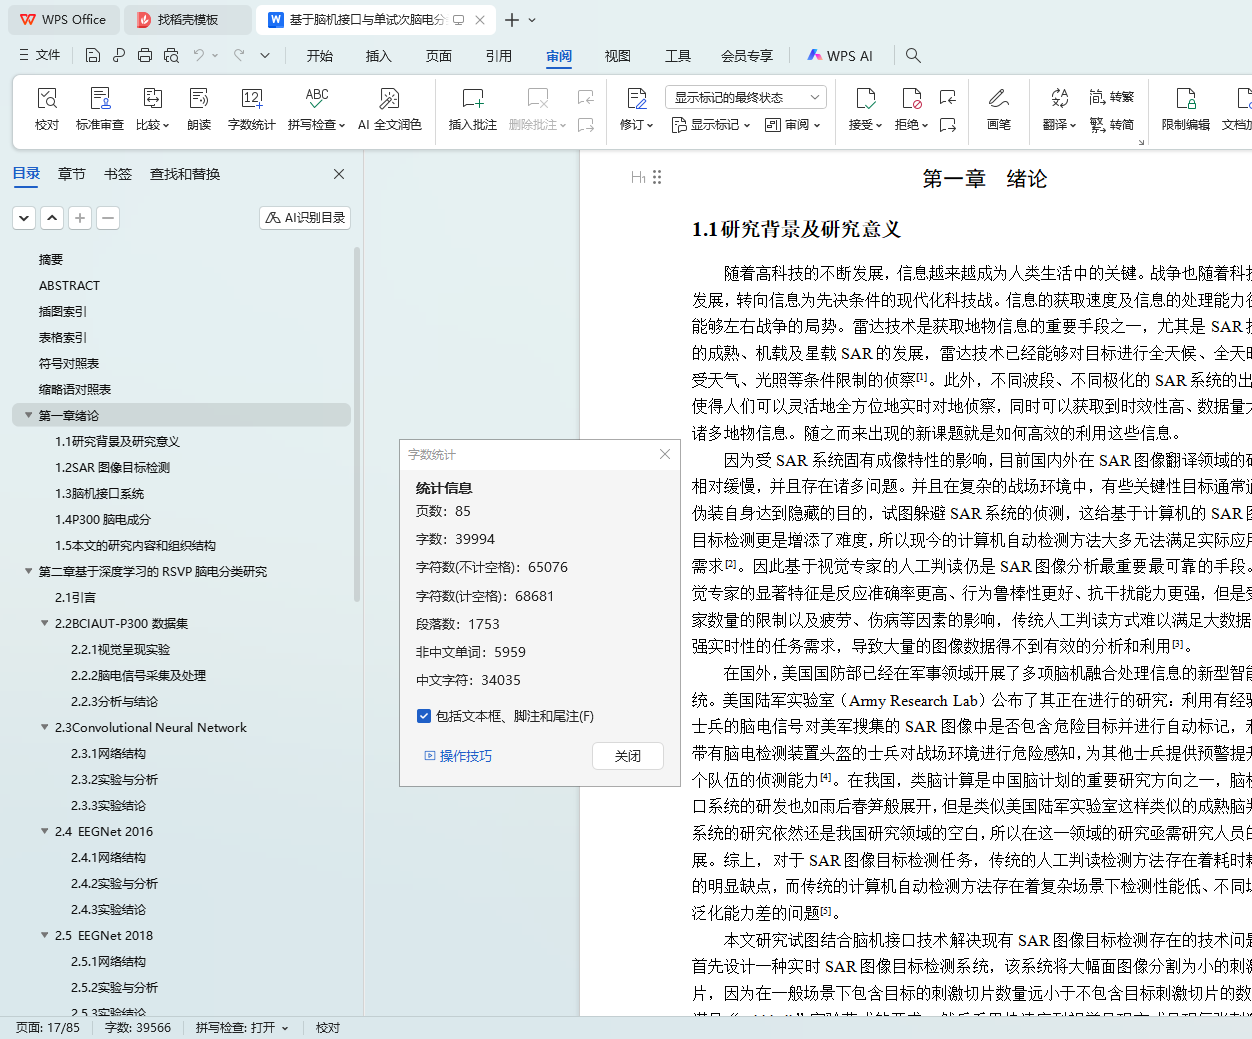Collapse the 2.2BCIAUT-P300 数据集 node

[44, 623]
